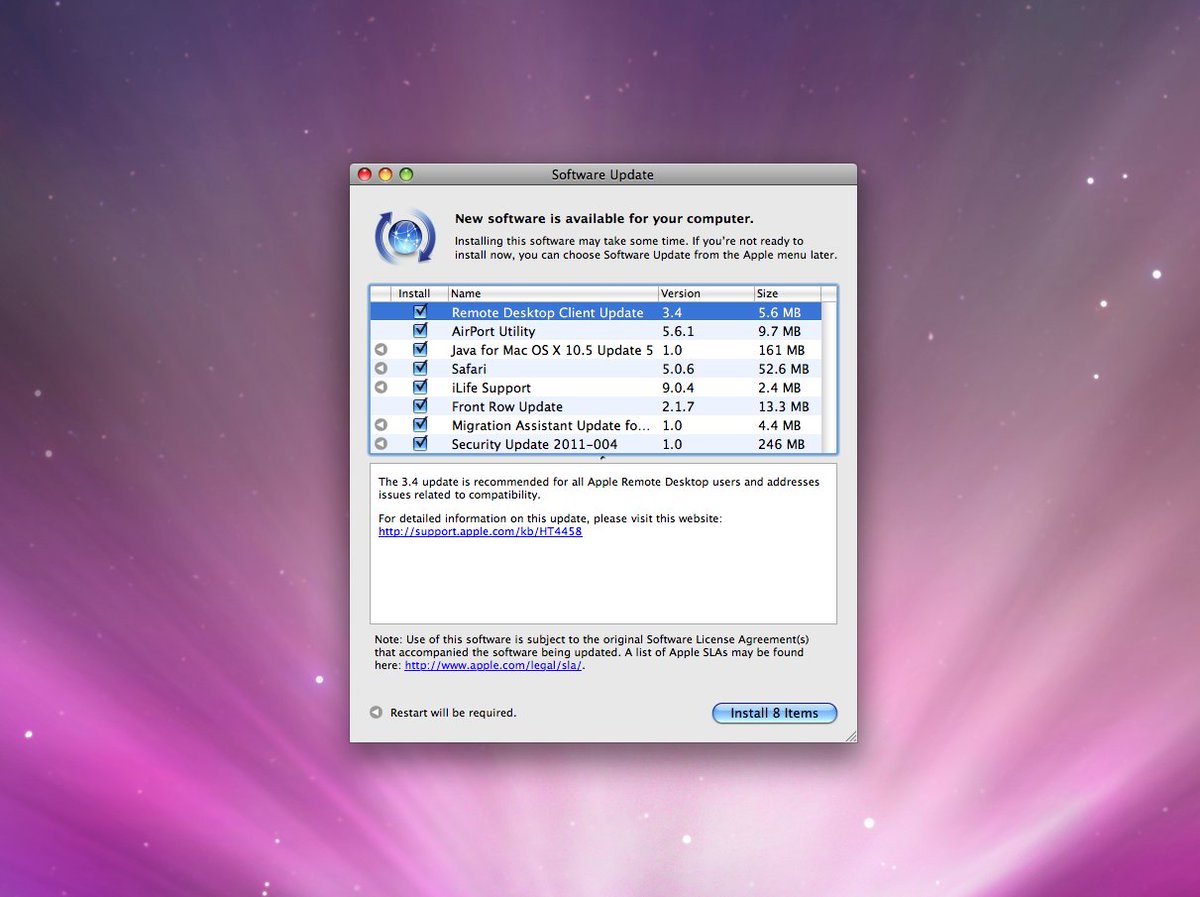This screenshot has width=1200, height=897.
Task: Uncheck the Front Row Update checkbox
Action: (420, 406)
